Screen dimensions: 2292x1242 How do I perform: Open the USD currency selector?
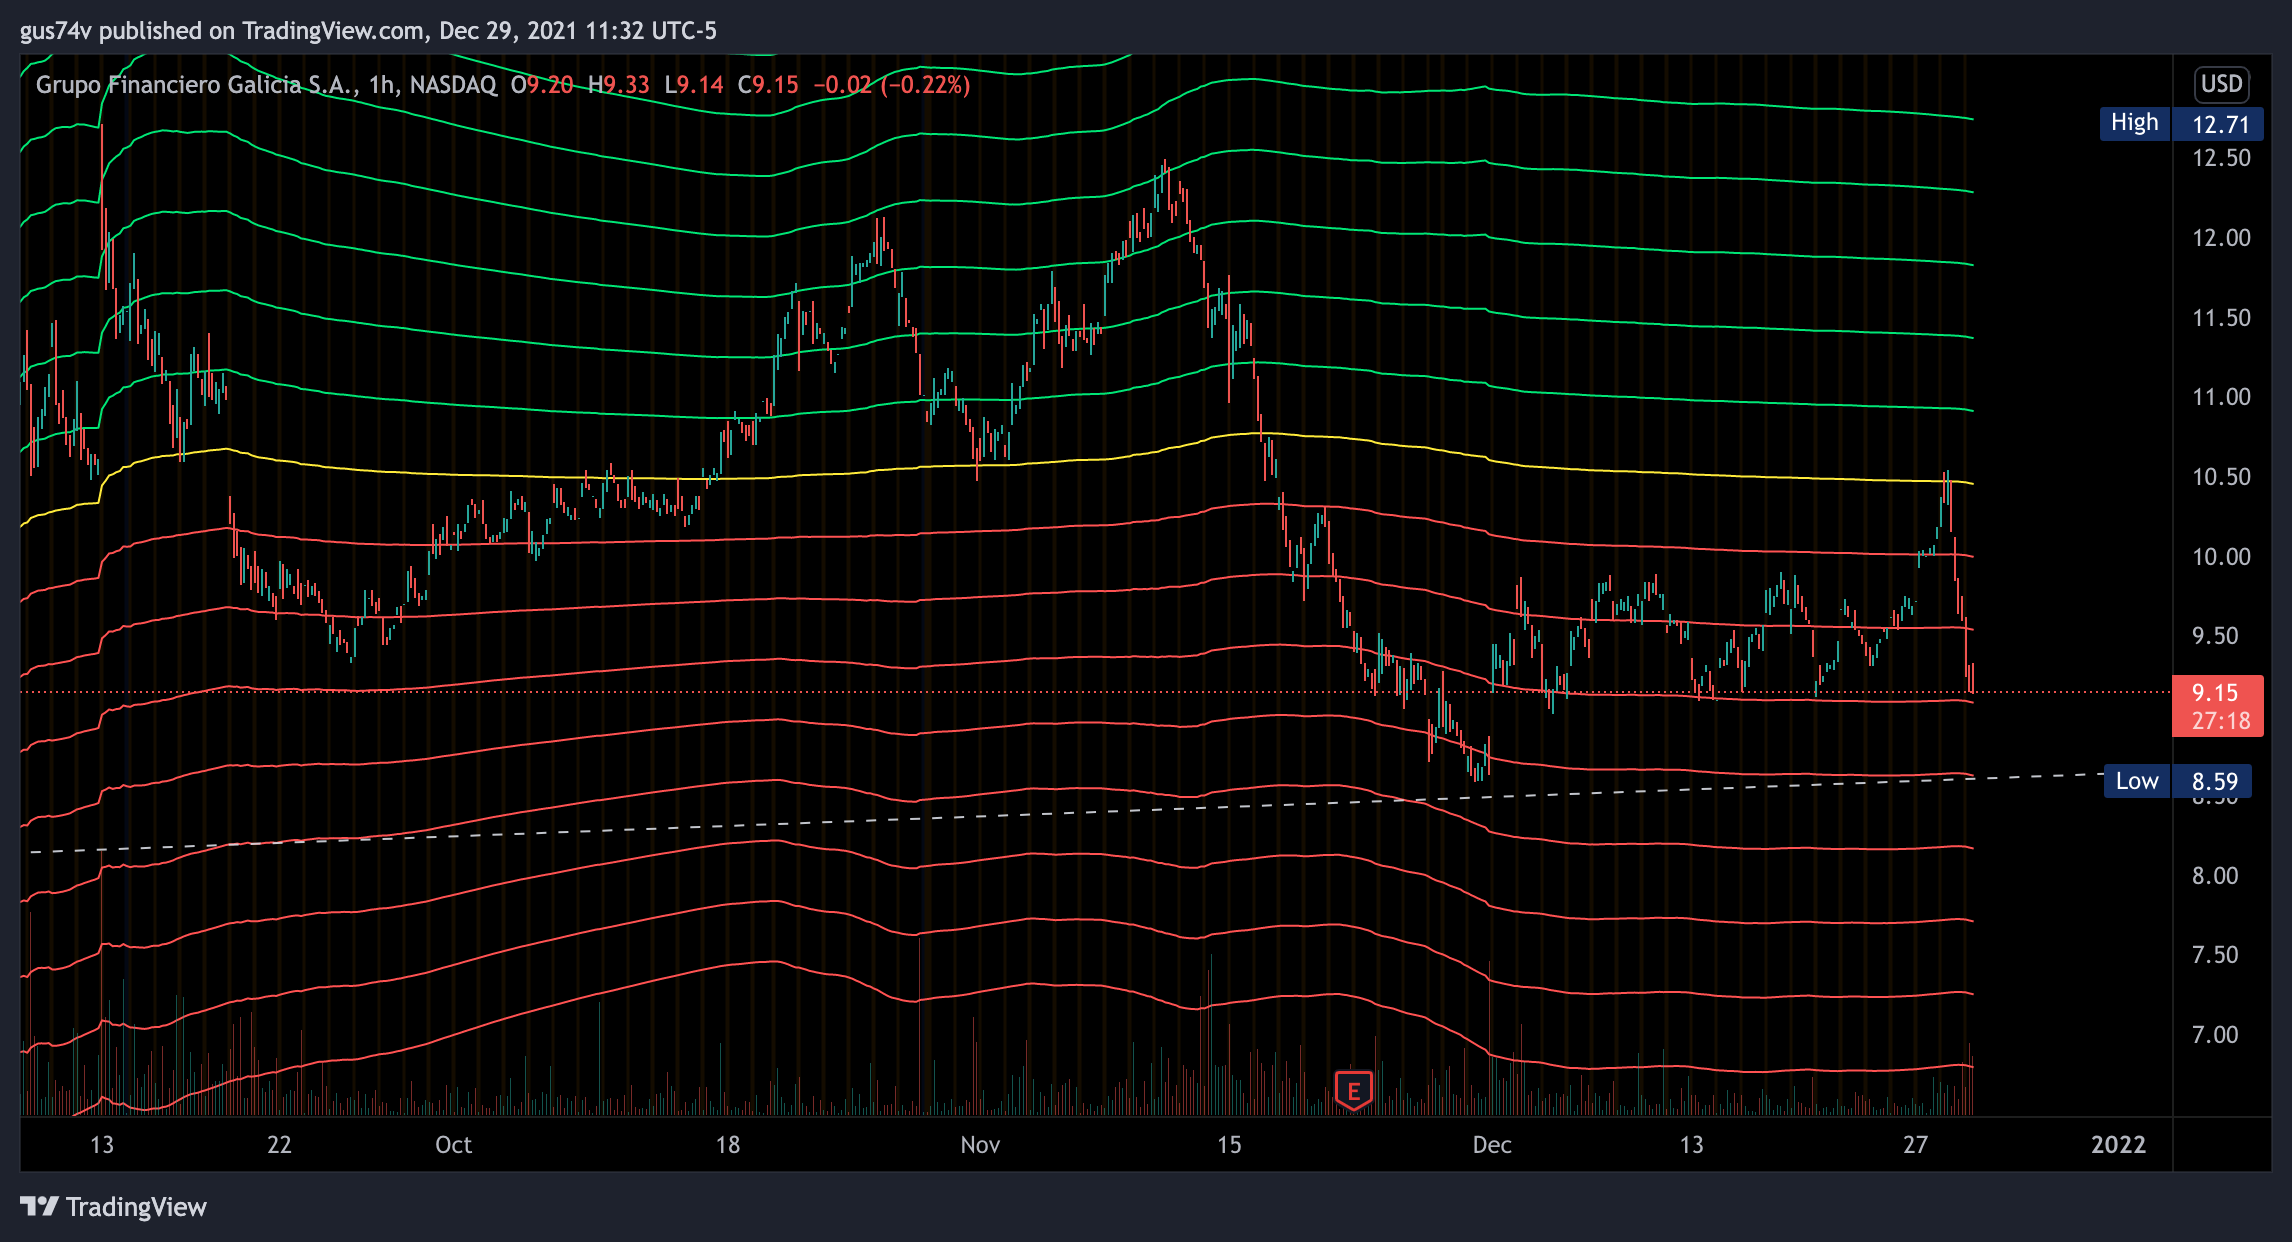click(x=2221, y=84)
